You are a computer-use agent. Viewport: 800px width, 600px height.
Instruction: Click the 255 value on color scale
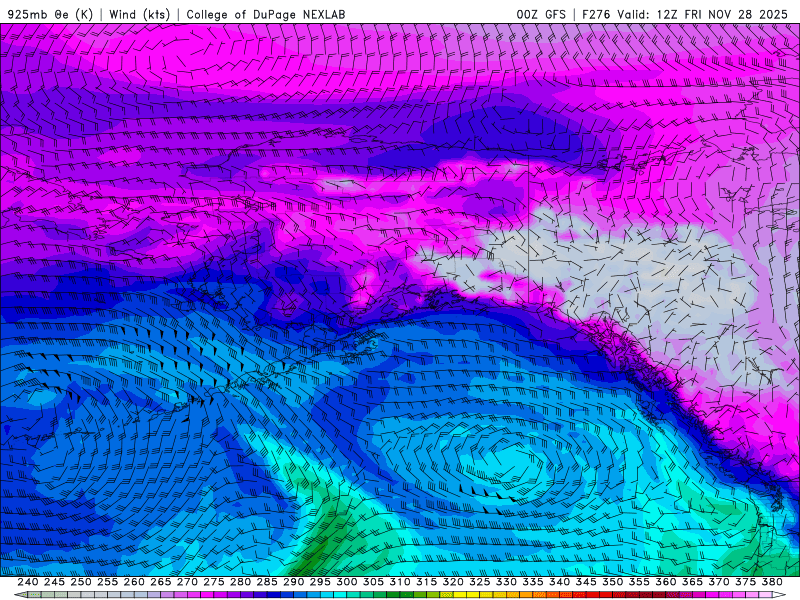click(107, 582)
